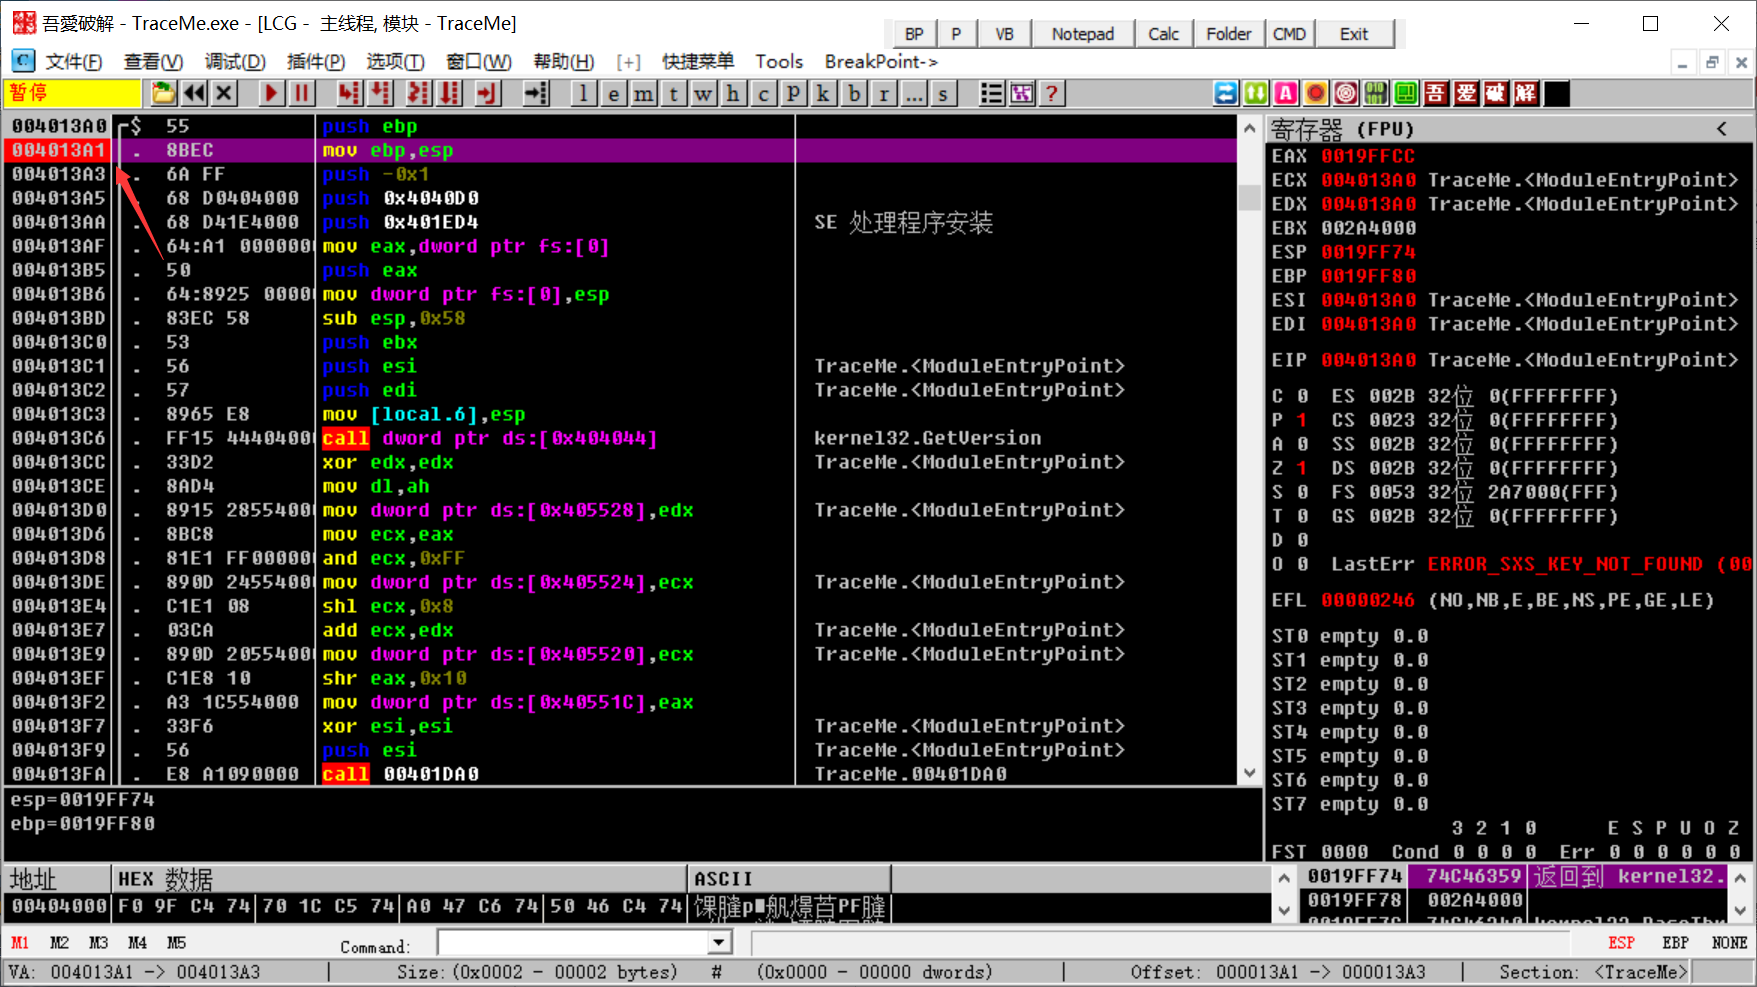Image resolution: width=1757 pixels, height=987 pixels.
Task: Restart the program with the rewind icon
Action: [194, 94]
